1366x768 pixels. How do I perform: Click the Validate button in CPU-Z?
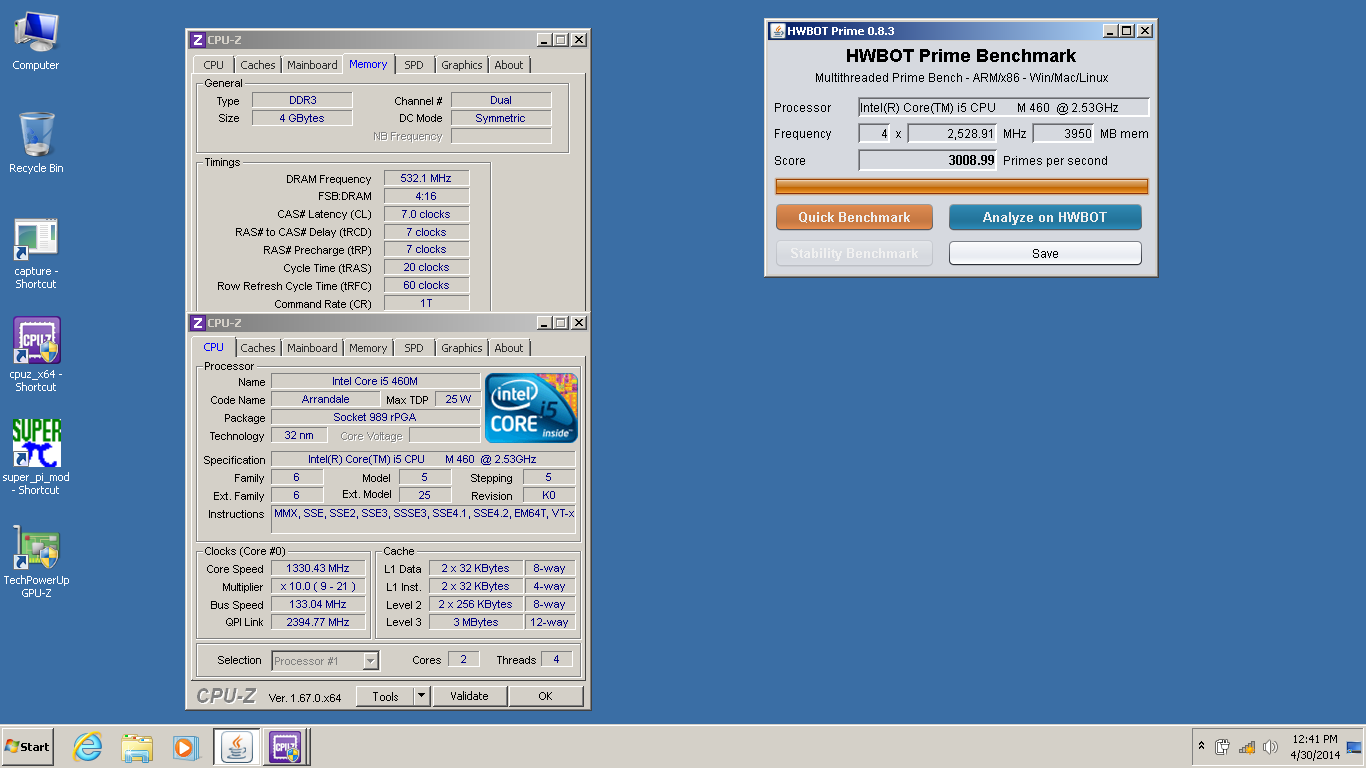469,696
